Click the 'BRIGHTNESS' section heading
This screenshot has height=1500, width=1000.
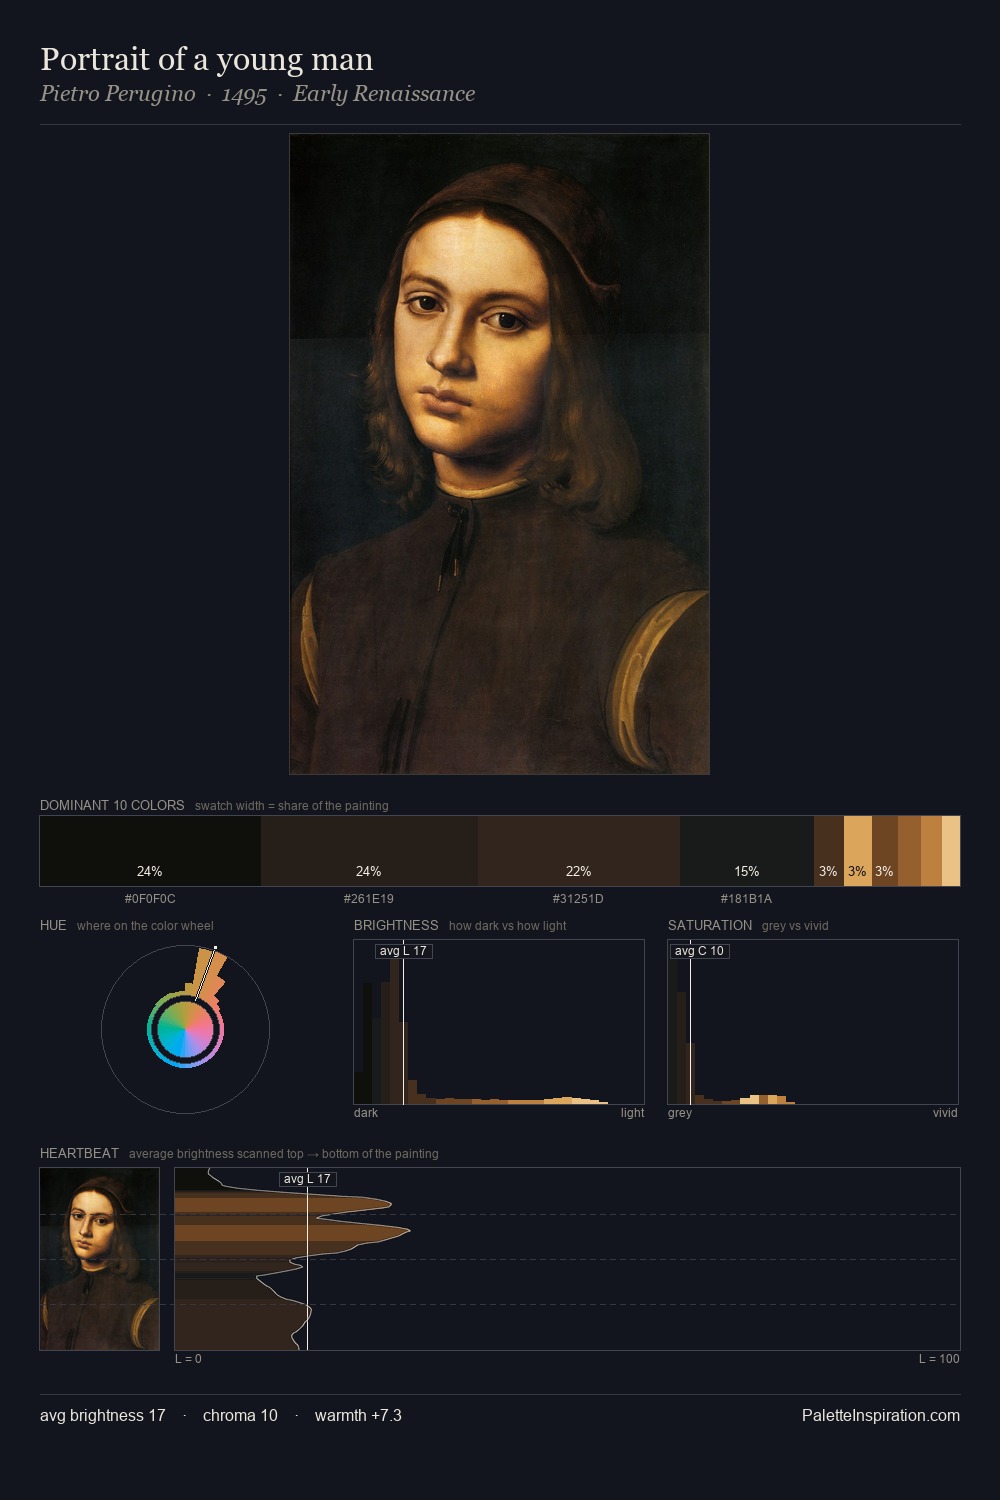[x=396, y=925]
